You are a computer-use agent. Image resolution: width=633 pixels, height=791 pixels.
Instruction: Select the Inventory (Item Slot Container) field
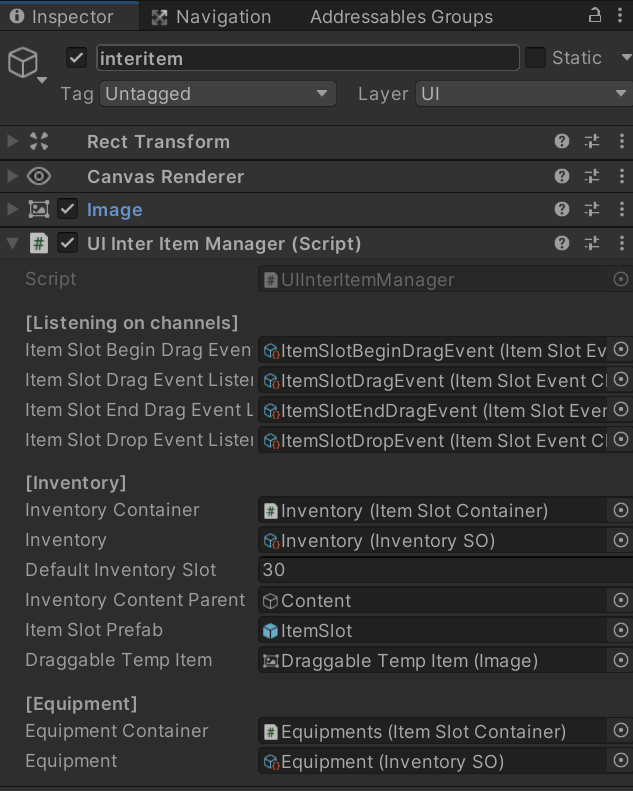tap(434, 511)
